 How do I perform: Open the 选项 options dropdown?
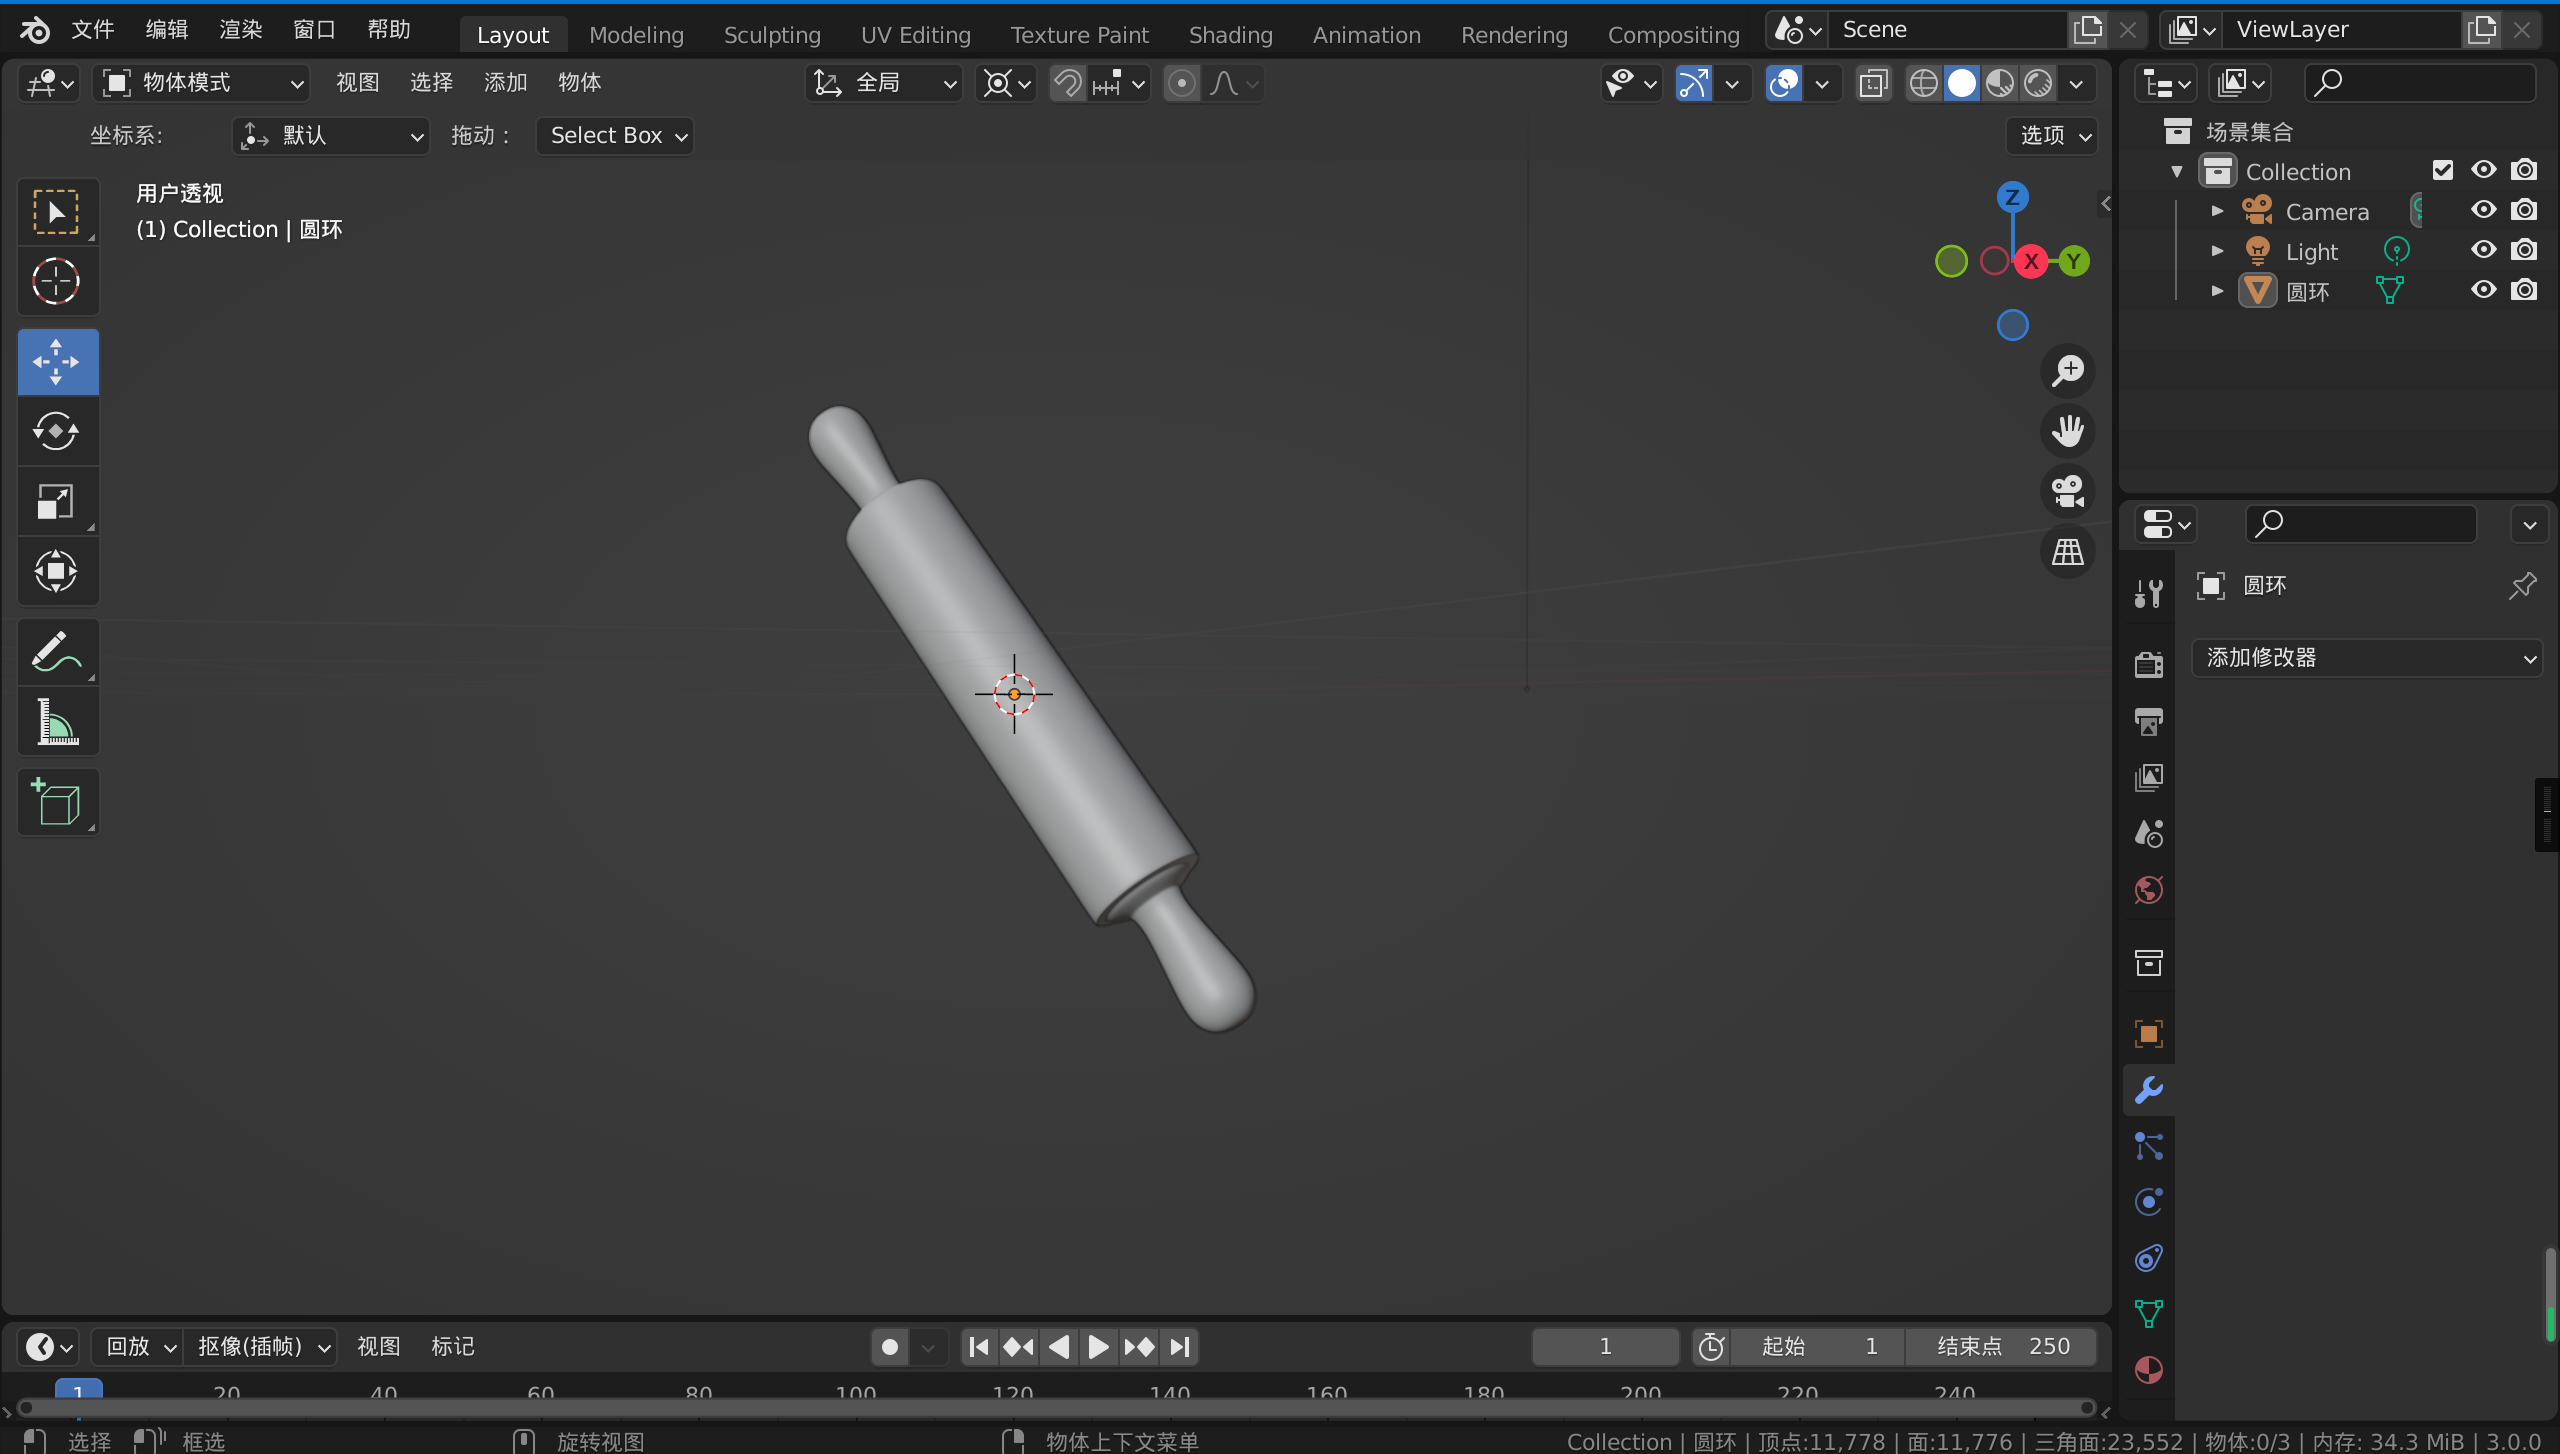pyautogui.click(x=2052, y=136)
